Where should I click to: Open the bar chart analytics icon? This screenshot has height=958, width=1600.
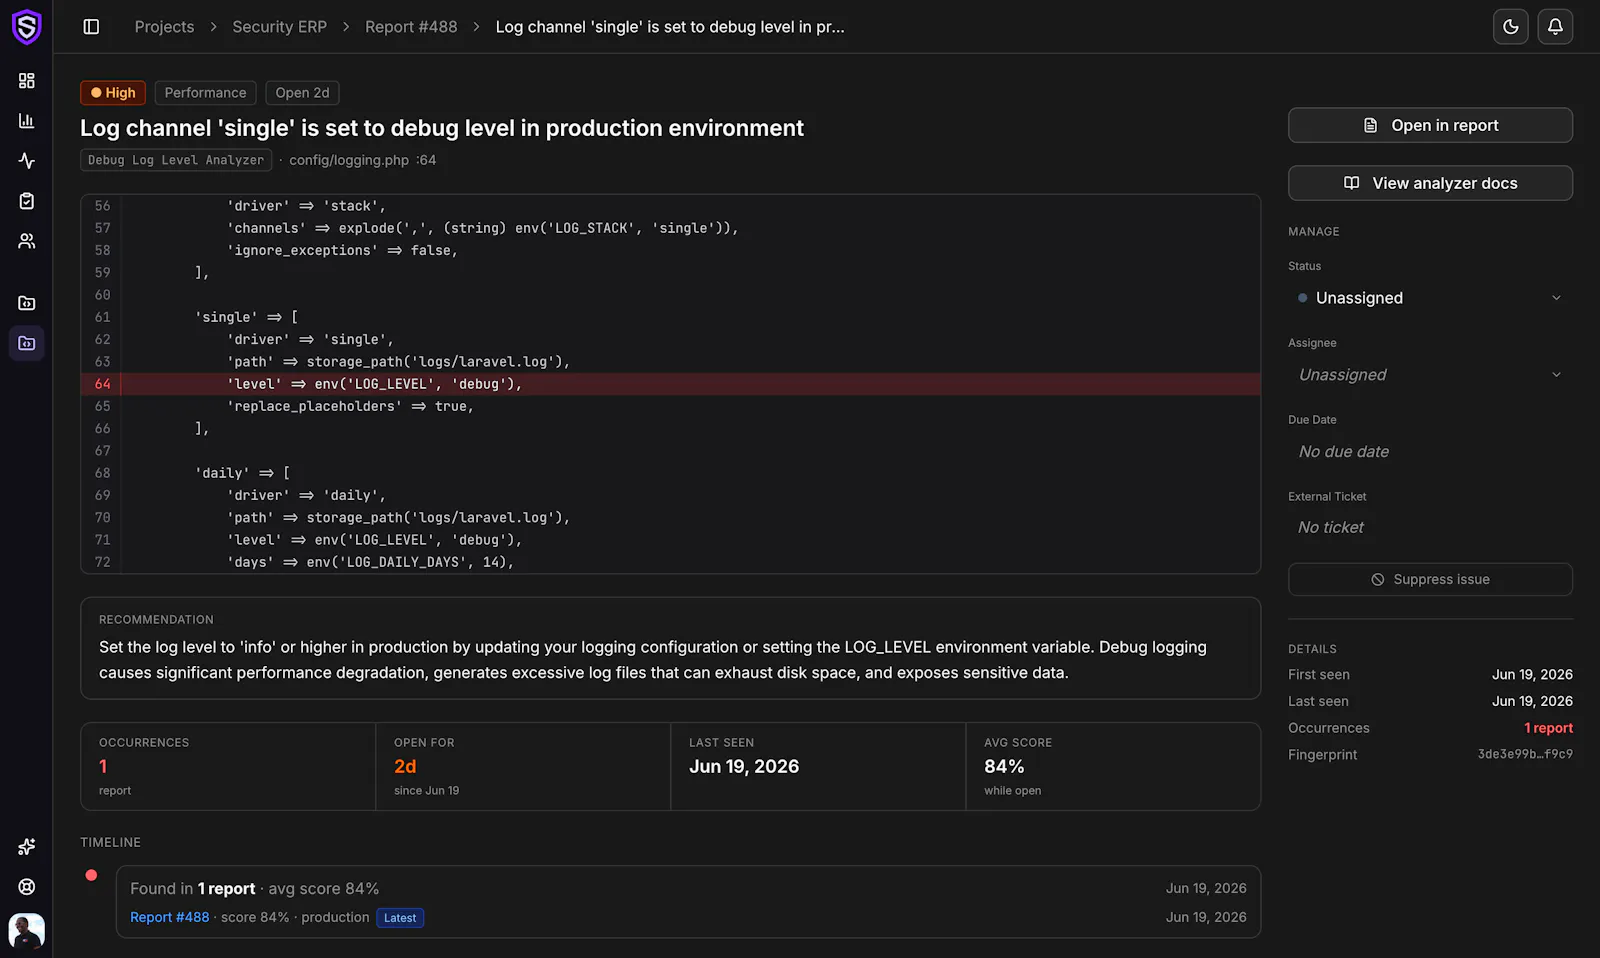(x=27, y=121)
